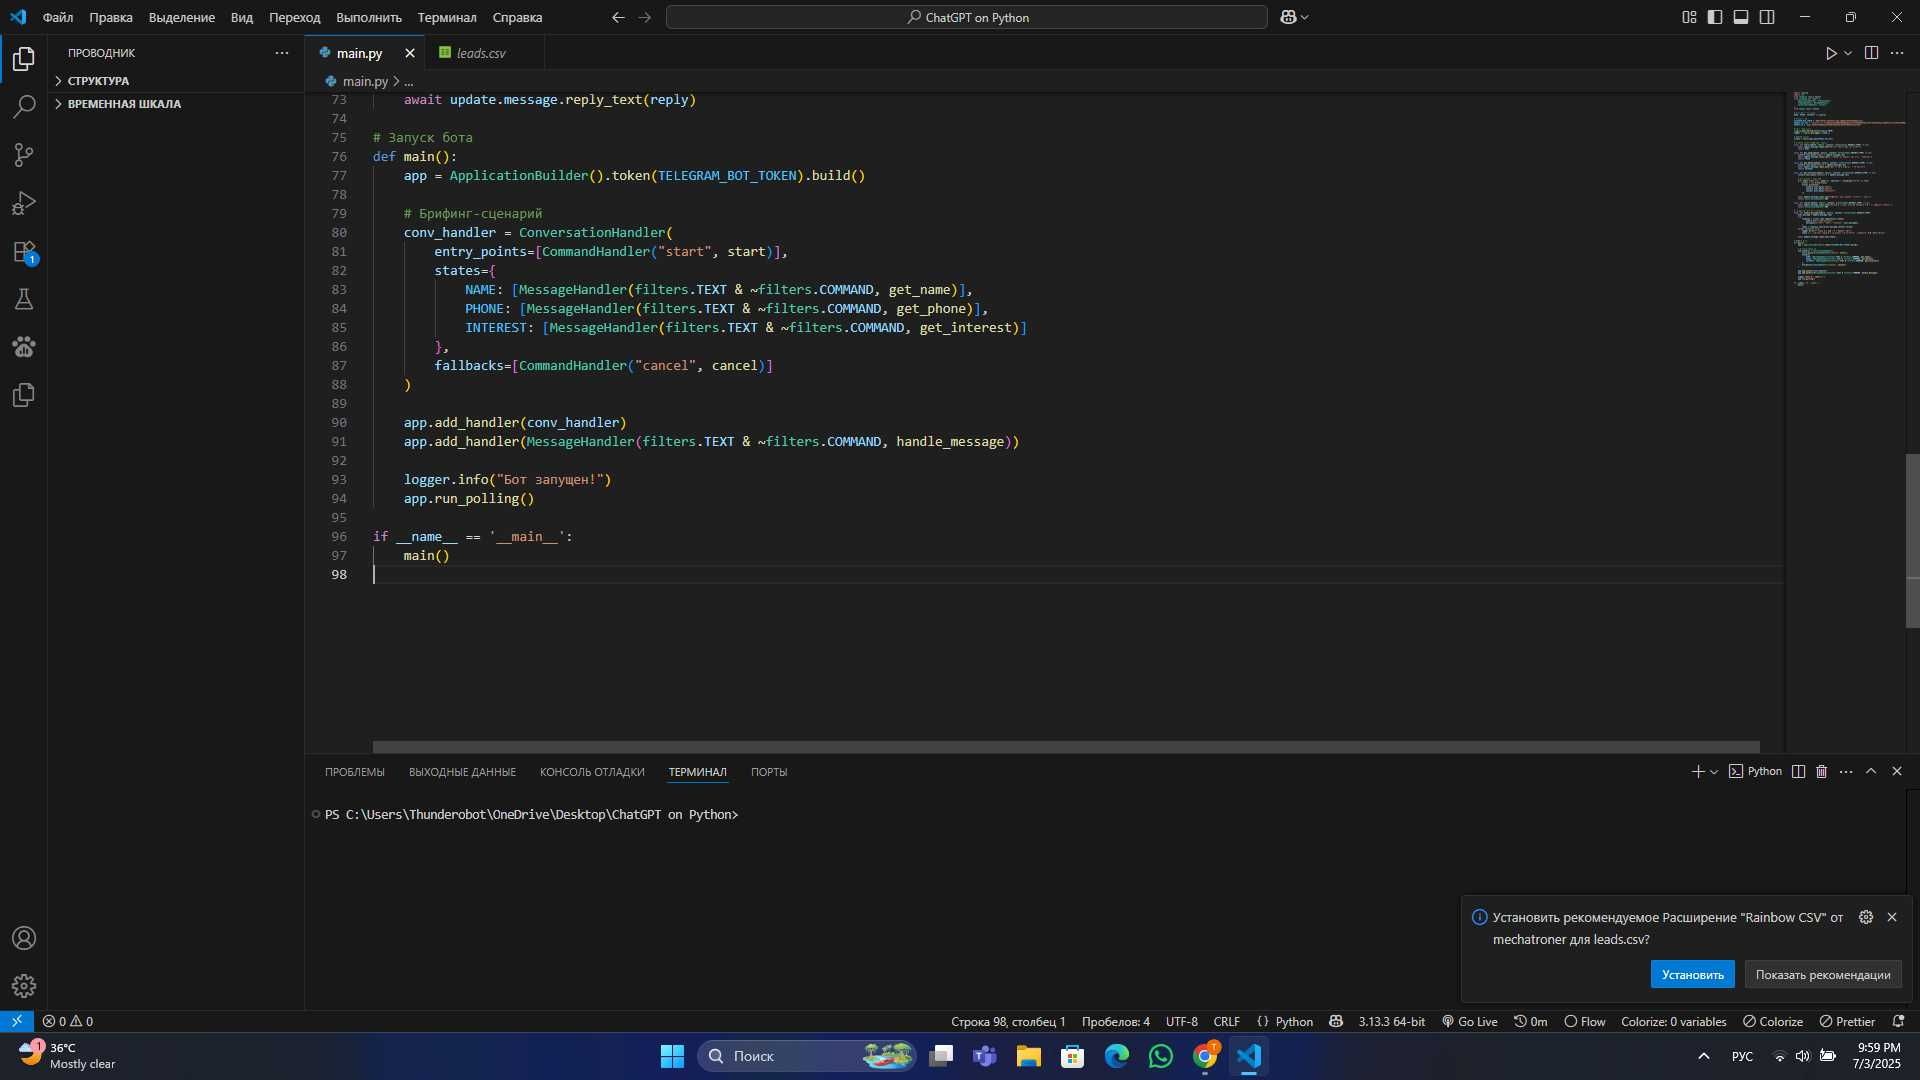Select interpreter 3.13.3 64-bit
The image size is (1920, 1080).
click(1391, 1021)
